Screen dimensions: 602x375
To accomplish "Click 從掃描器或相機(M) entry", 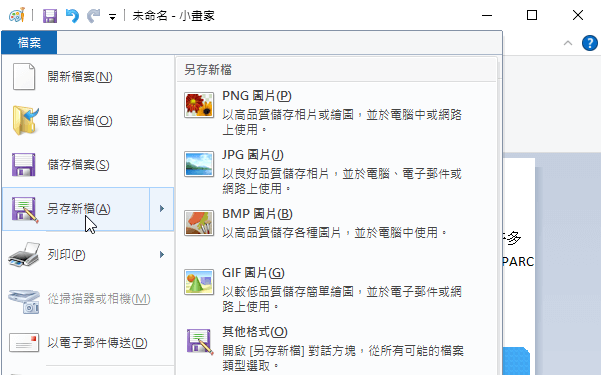I will (88, 299).
